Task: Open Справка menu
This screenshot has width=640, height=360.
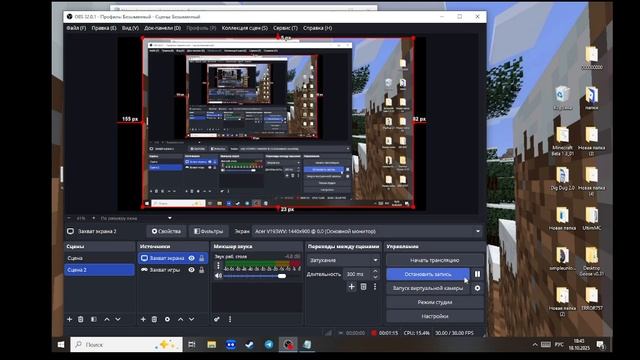Action: [x=318, y=28]
